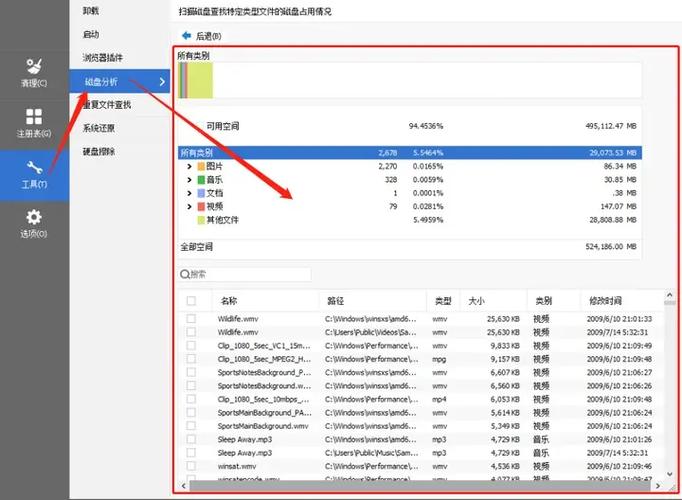This screenshot has height=500, width=682.
Task: Click the mpg type cell
Action: click(x=439, y=360)
